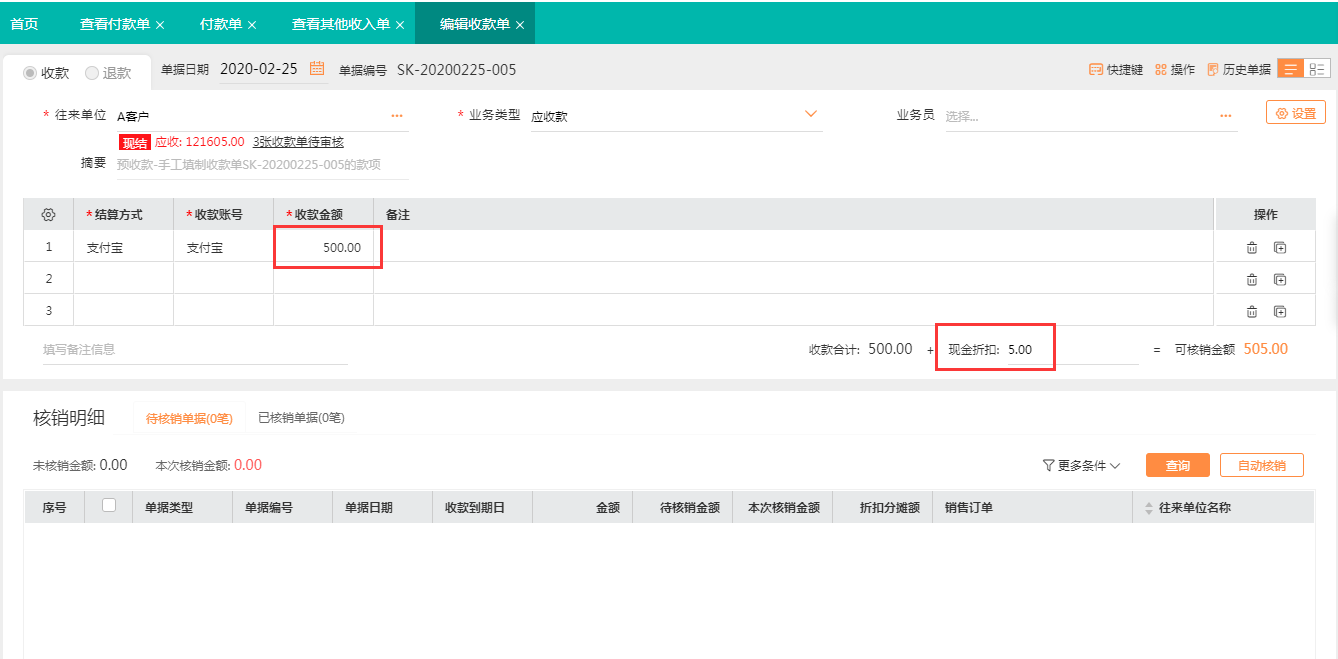This screenshot has height=659, width=1338.
Task: Click the 单据编号 SK-20200225-005
Action: coord(456,70)
